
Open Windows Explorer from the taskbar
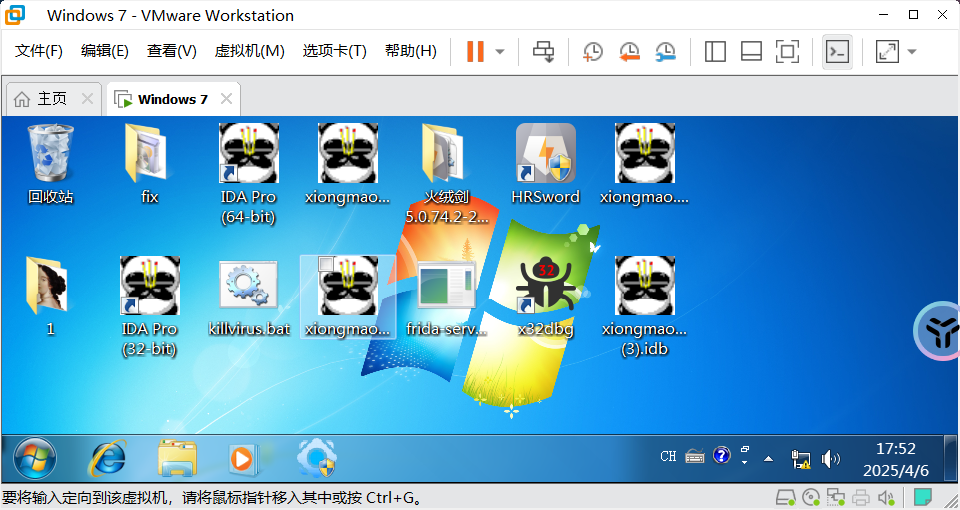tap(178, 459)
